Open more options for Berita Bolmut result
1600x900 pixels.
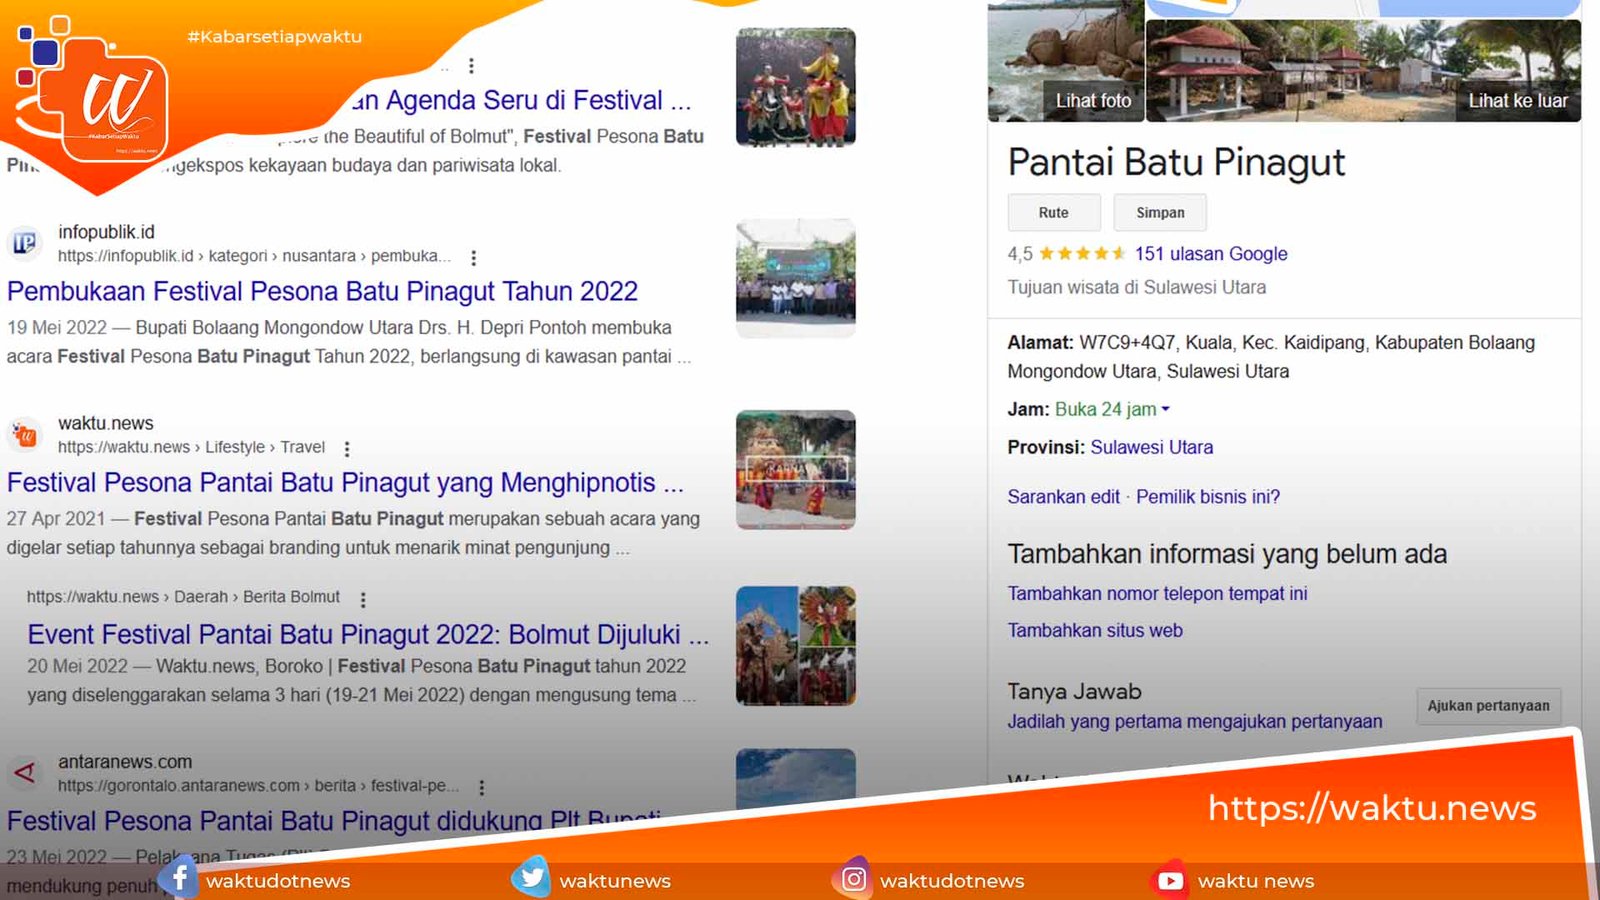363,599
